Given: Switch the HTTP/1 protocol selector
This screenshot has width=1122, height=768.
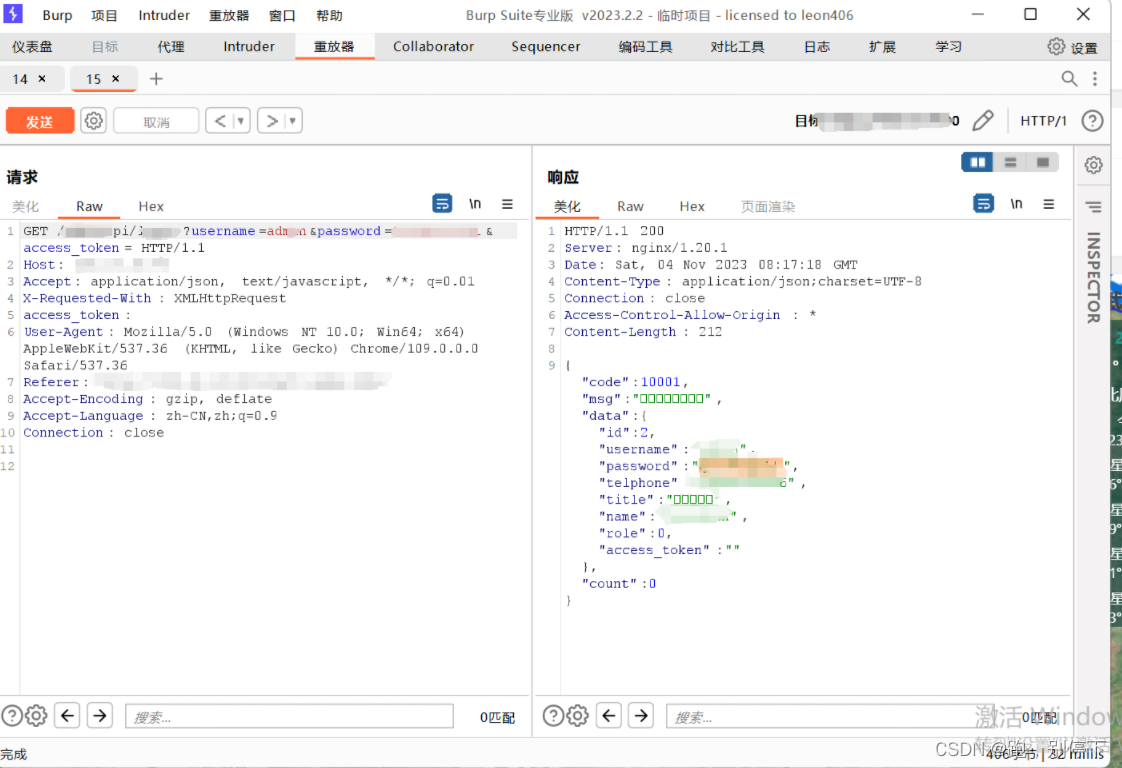Looking at the screenshot, I should pos(1043,121).
